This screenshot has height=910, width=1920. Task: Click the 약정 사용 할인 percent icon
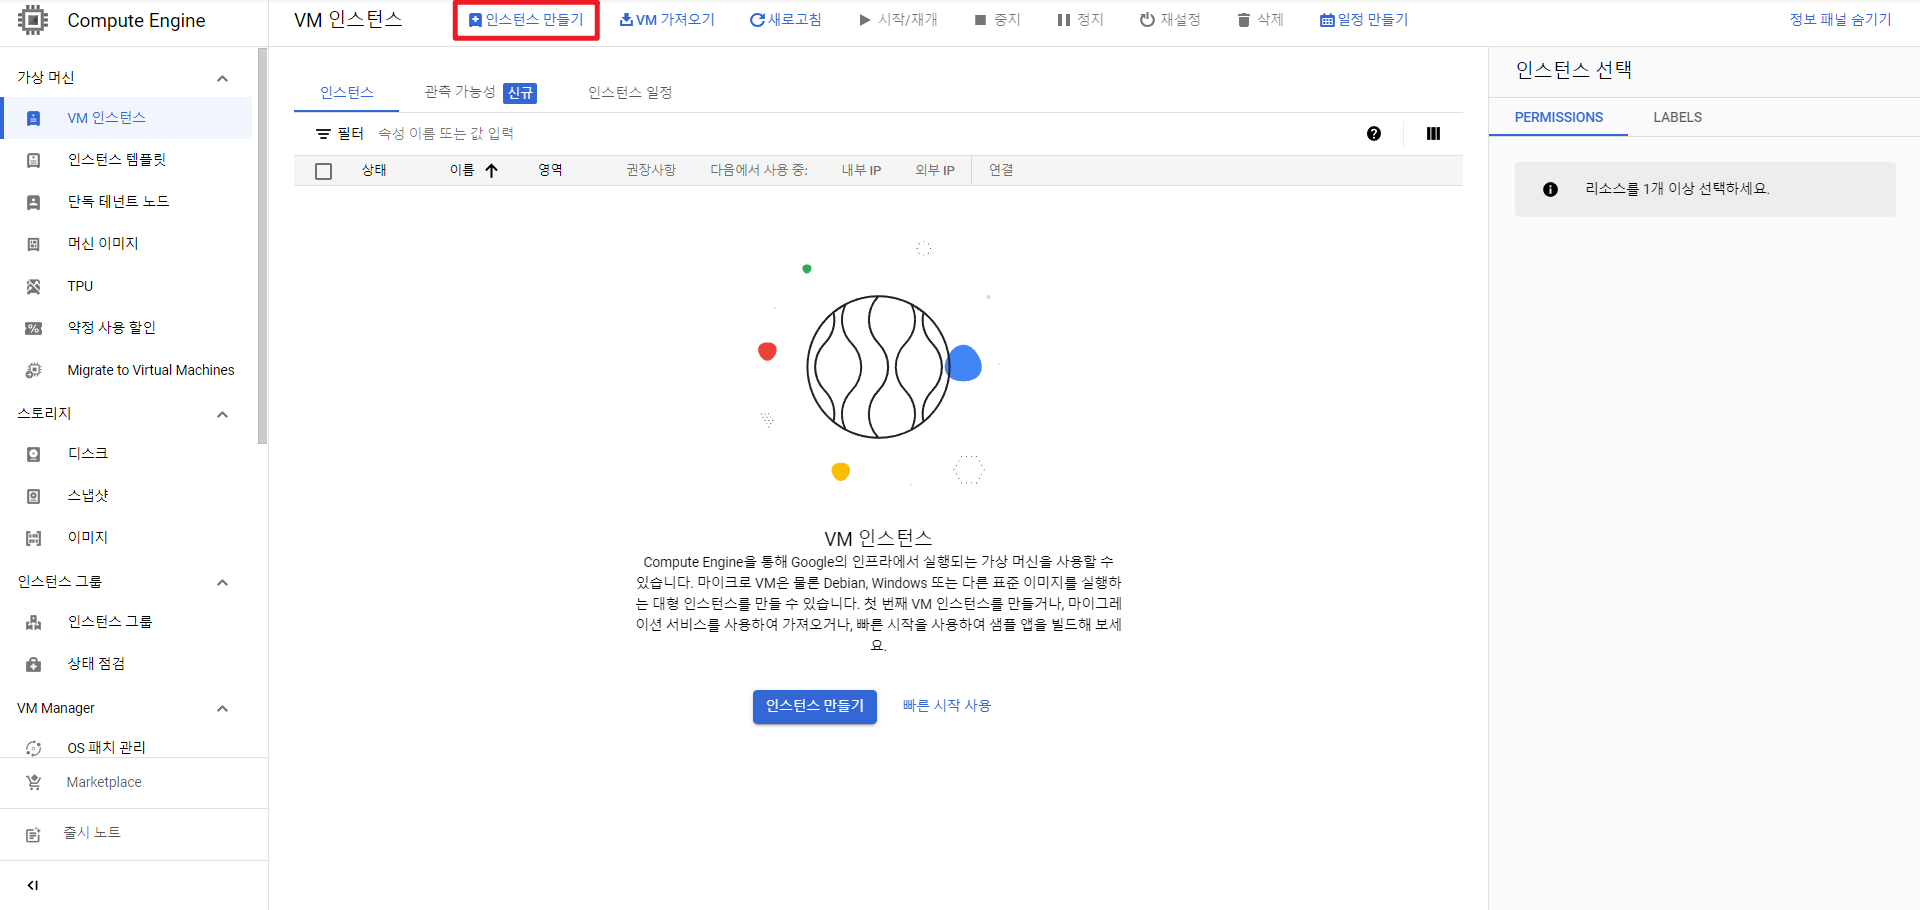[33, 328]
